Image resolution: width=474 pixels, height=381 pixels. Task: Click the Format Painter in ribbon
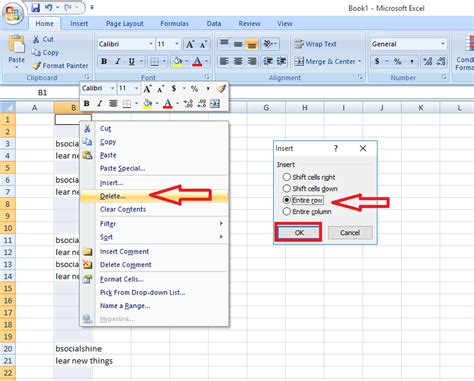pyautogui.click(x=60, y=66)
